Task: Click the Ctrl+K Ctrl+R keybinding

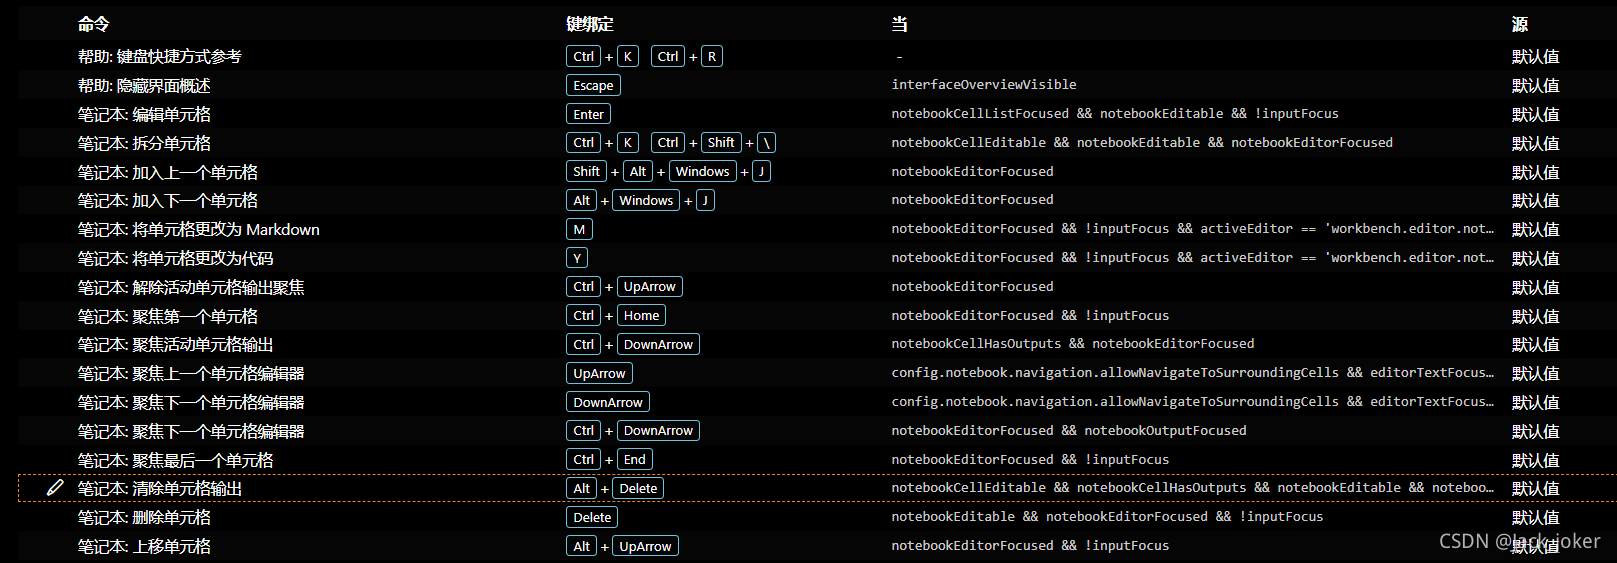Action: (x=644, y=57)
